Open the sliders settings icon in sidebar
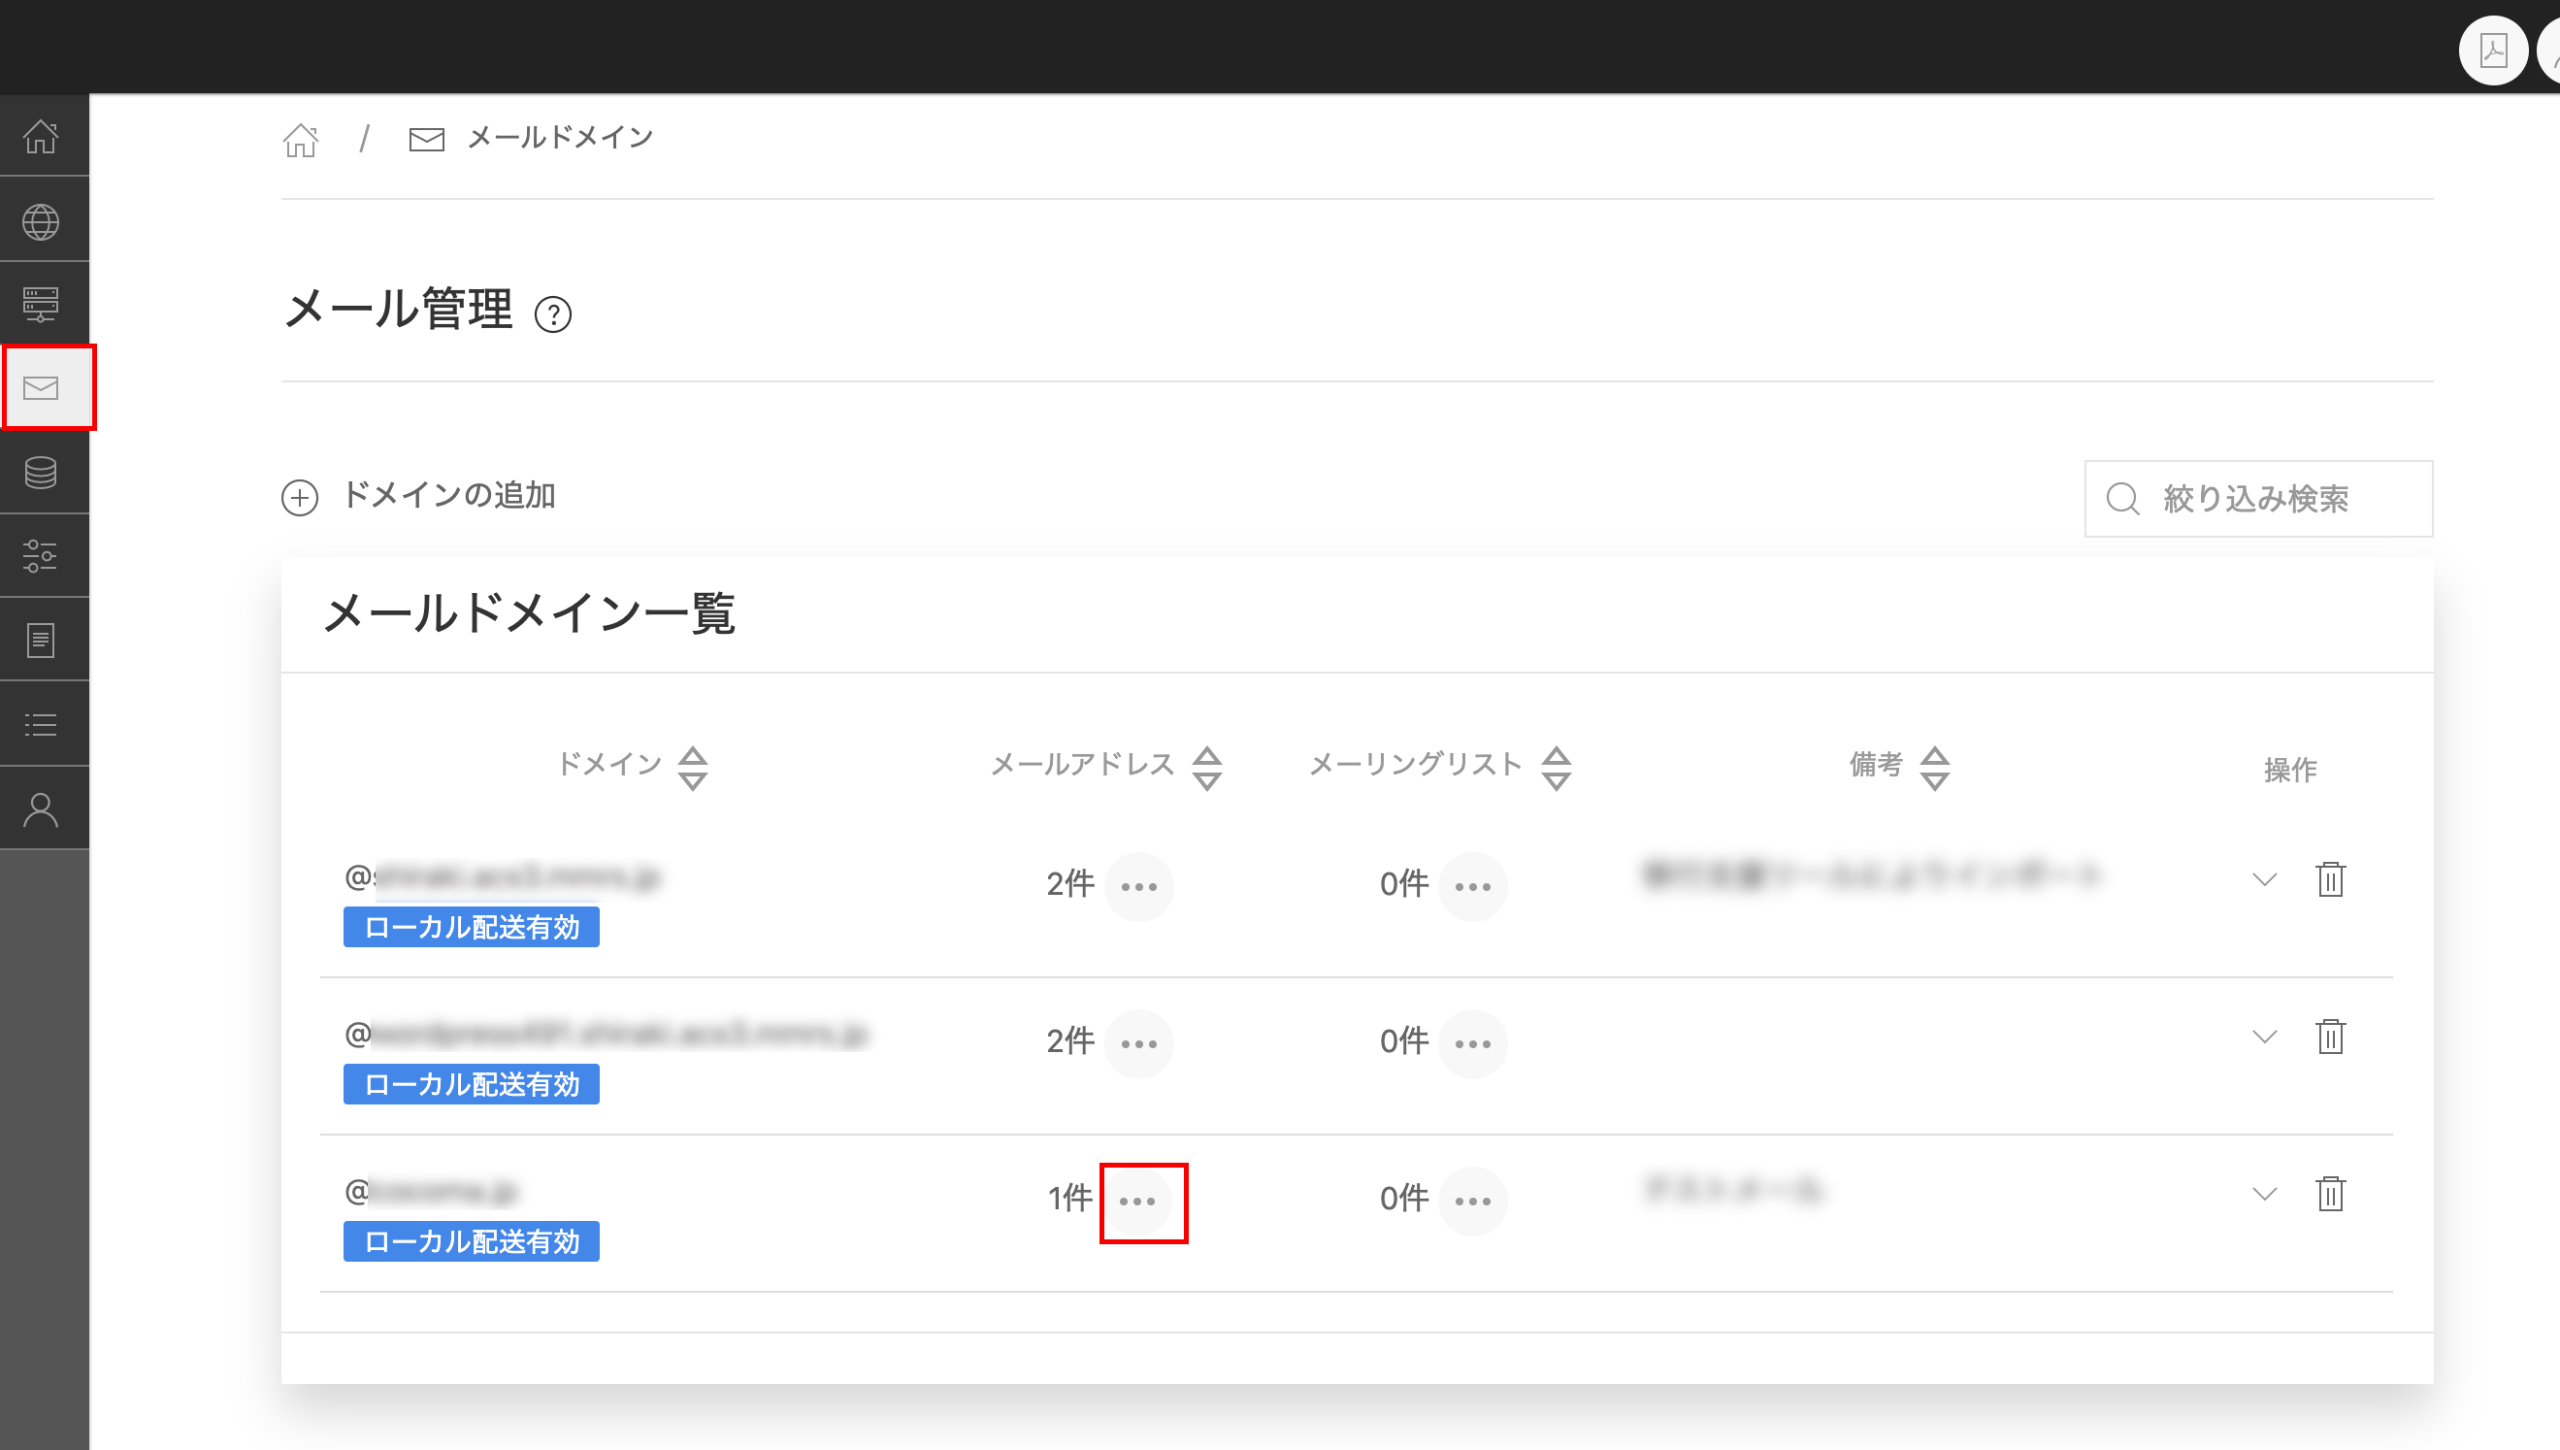Screen dimensions: 2560x1450 pos(41,556)
